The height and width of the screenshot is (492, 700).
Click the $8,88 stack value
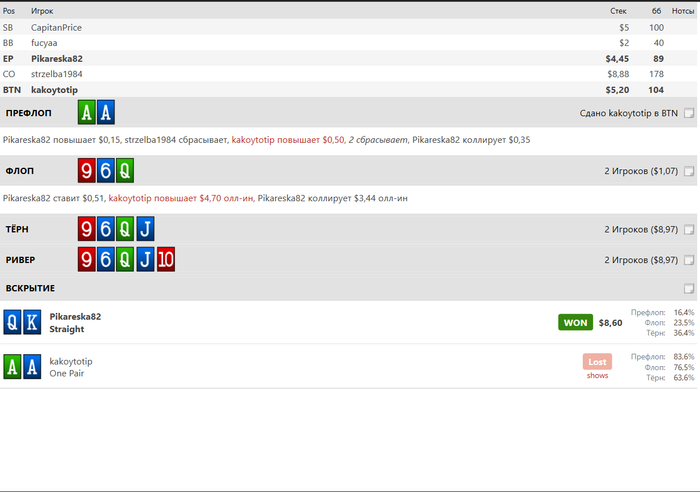click(618, 74)
